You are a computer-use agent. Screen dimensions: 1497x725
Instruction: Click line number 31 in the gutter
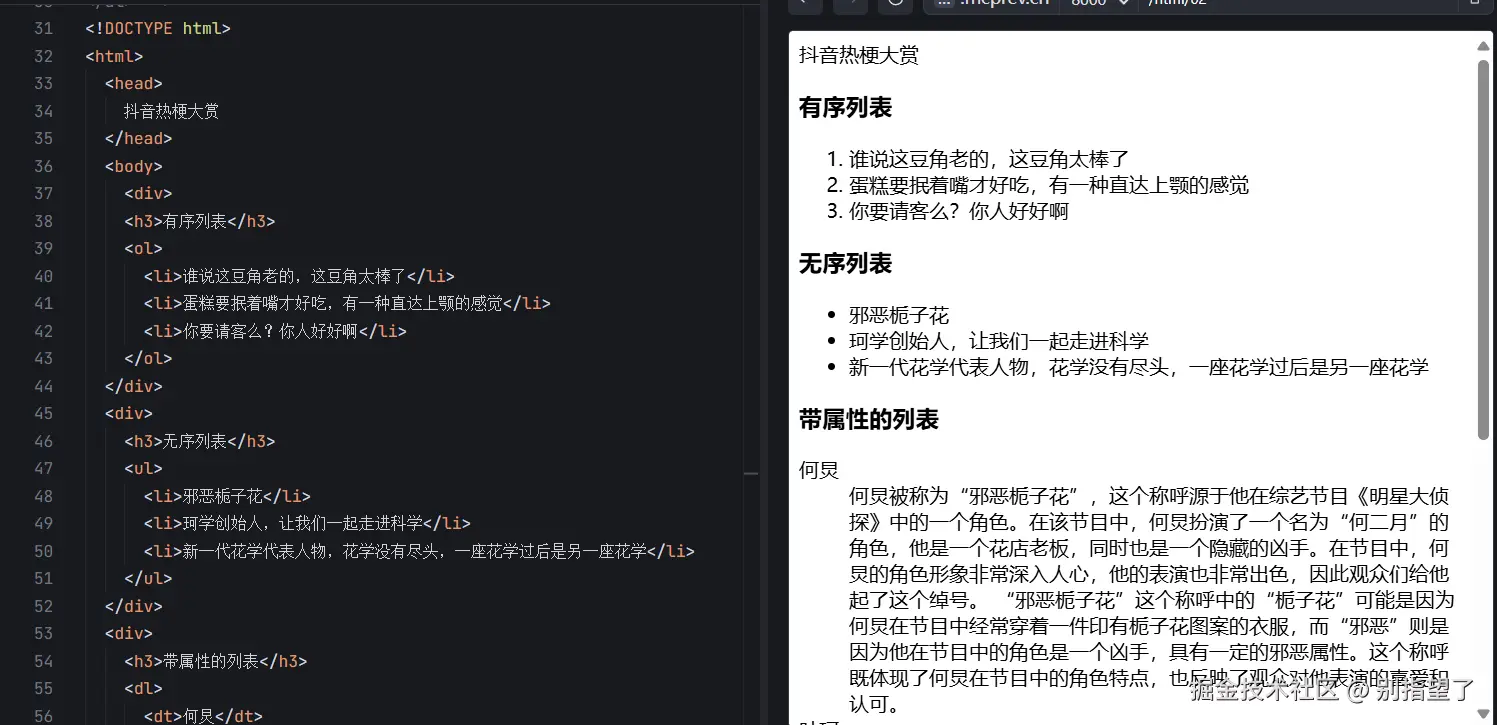(43, 28)
